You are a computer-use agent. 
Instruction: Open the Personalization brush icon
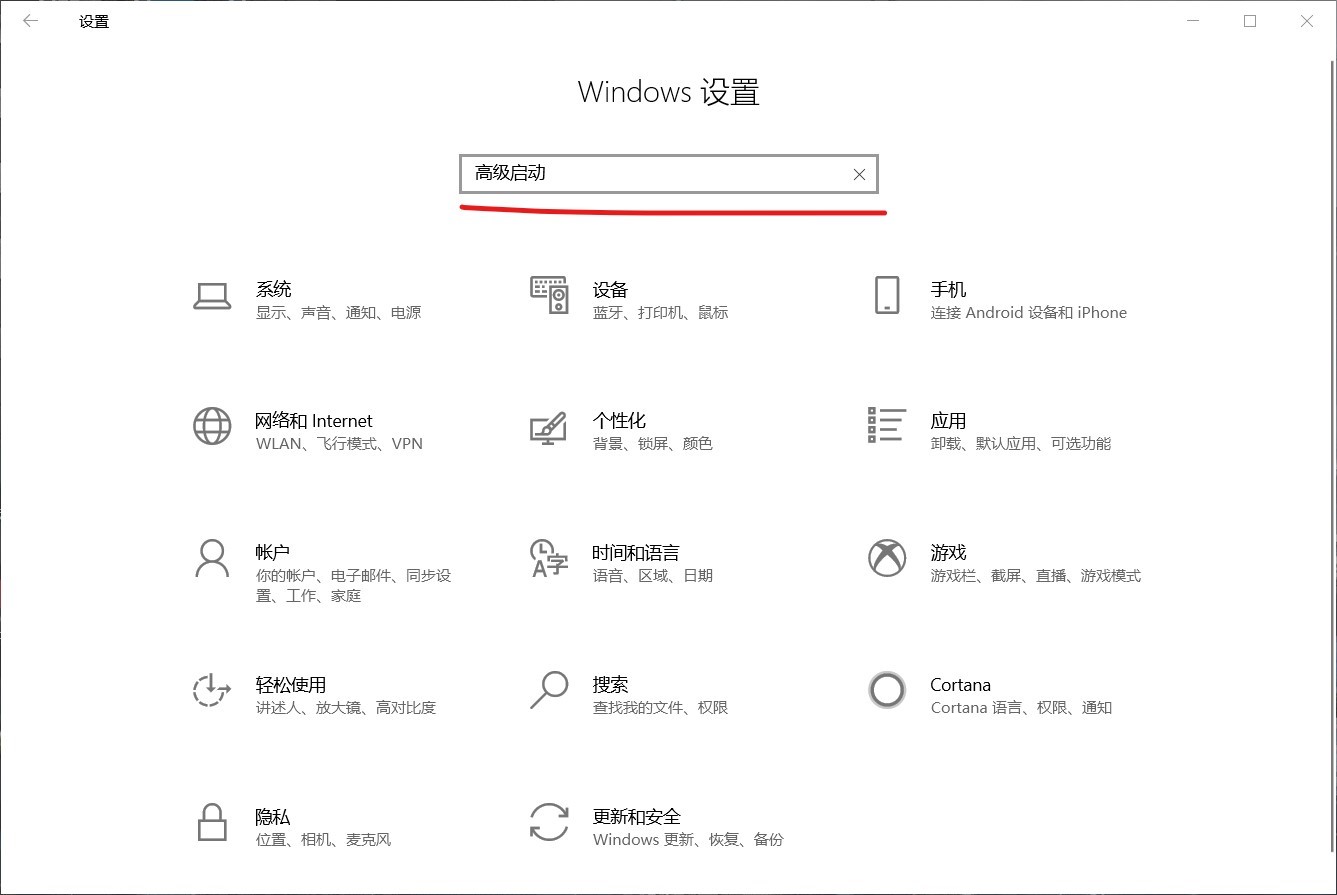click(549, 427)
